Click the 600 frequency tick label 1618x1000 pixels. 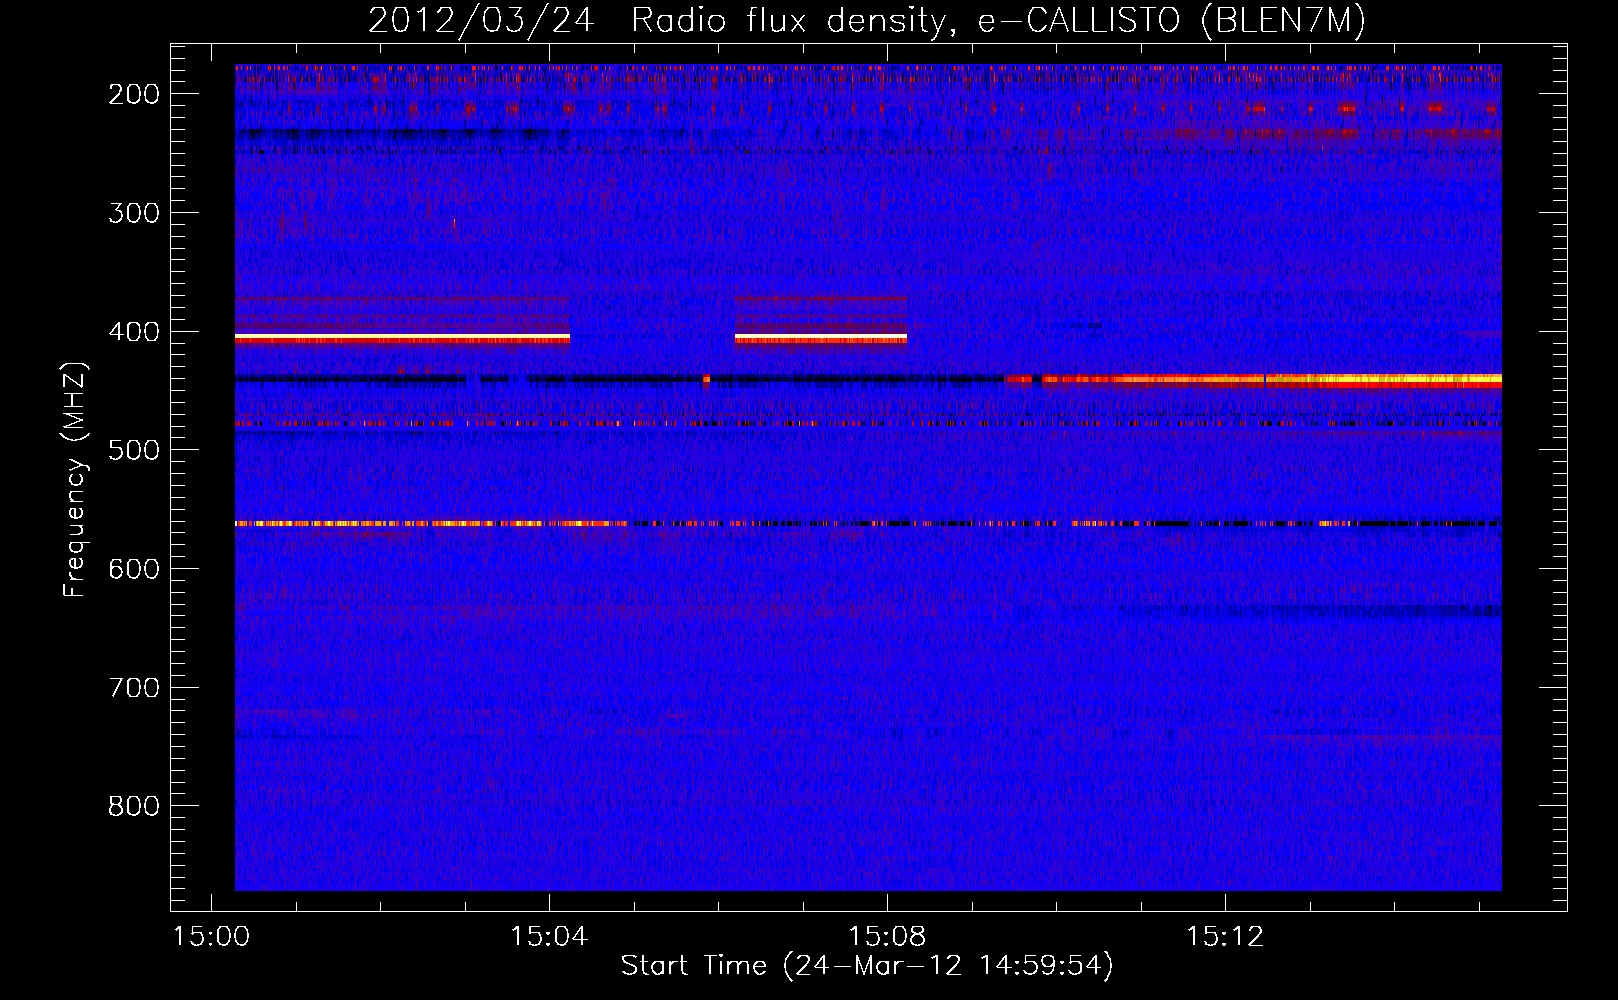click(x=133, y=569)
